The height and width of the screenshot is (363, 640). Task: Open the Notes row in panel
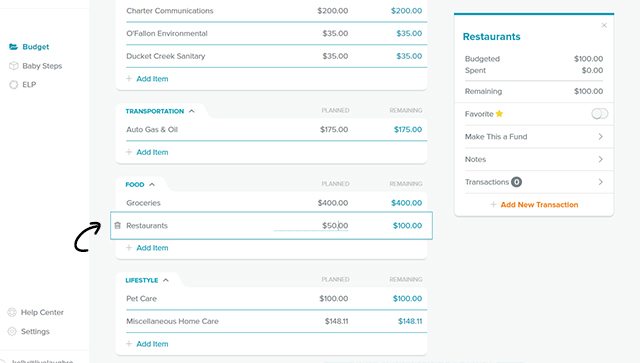(x=533, y=159)
